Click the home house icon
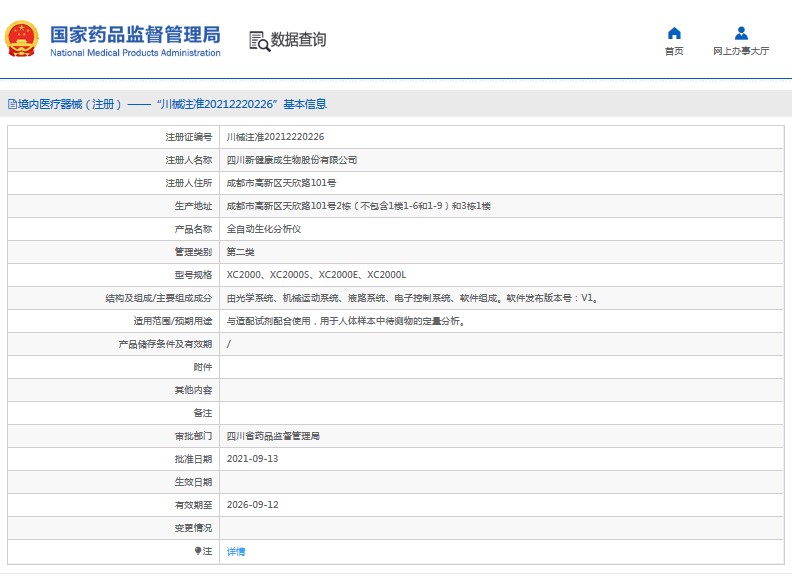Screen dimensions: 792x575 pos(674,33)
